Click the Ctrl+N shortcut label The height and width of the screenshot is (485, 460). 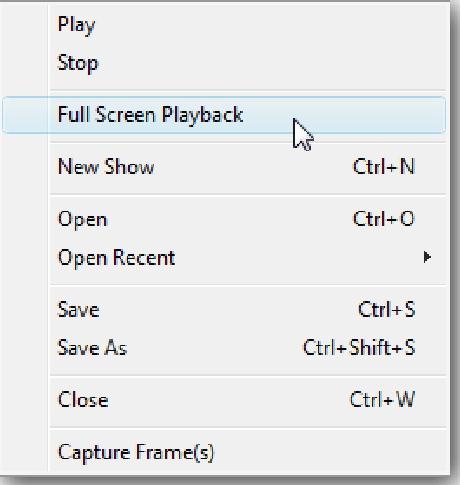(x=384, y=166)
